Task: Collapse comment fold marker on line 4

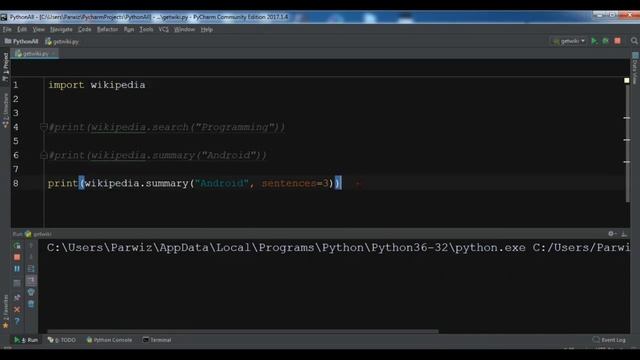Action: click(43, 127)
